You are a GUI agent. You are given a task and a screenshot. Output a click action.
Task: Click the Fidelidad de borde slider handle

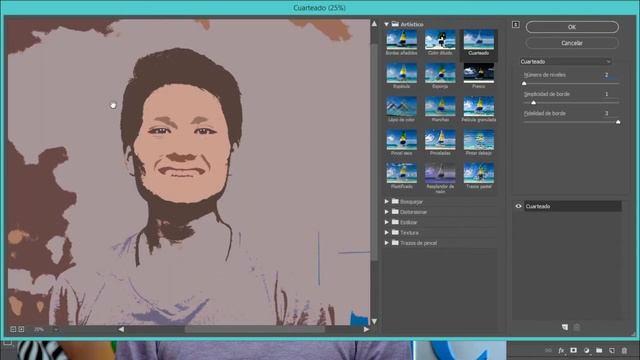pyautogui.click(x=618, y=122)
